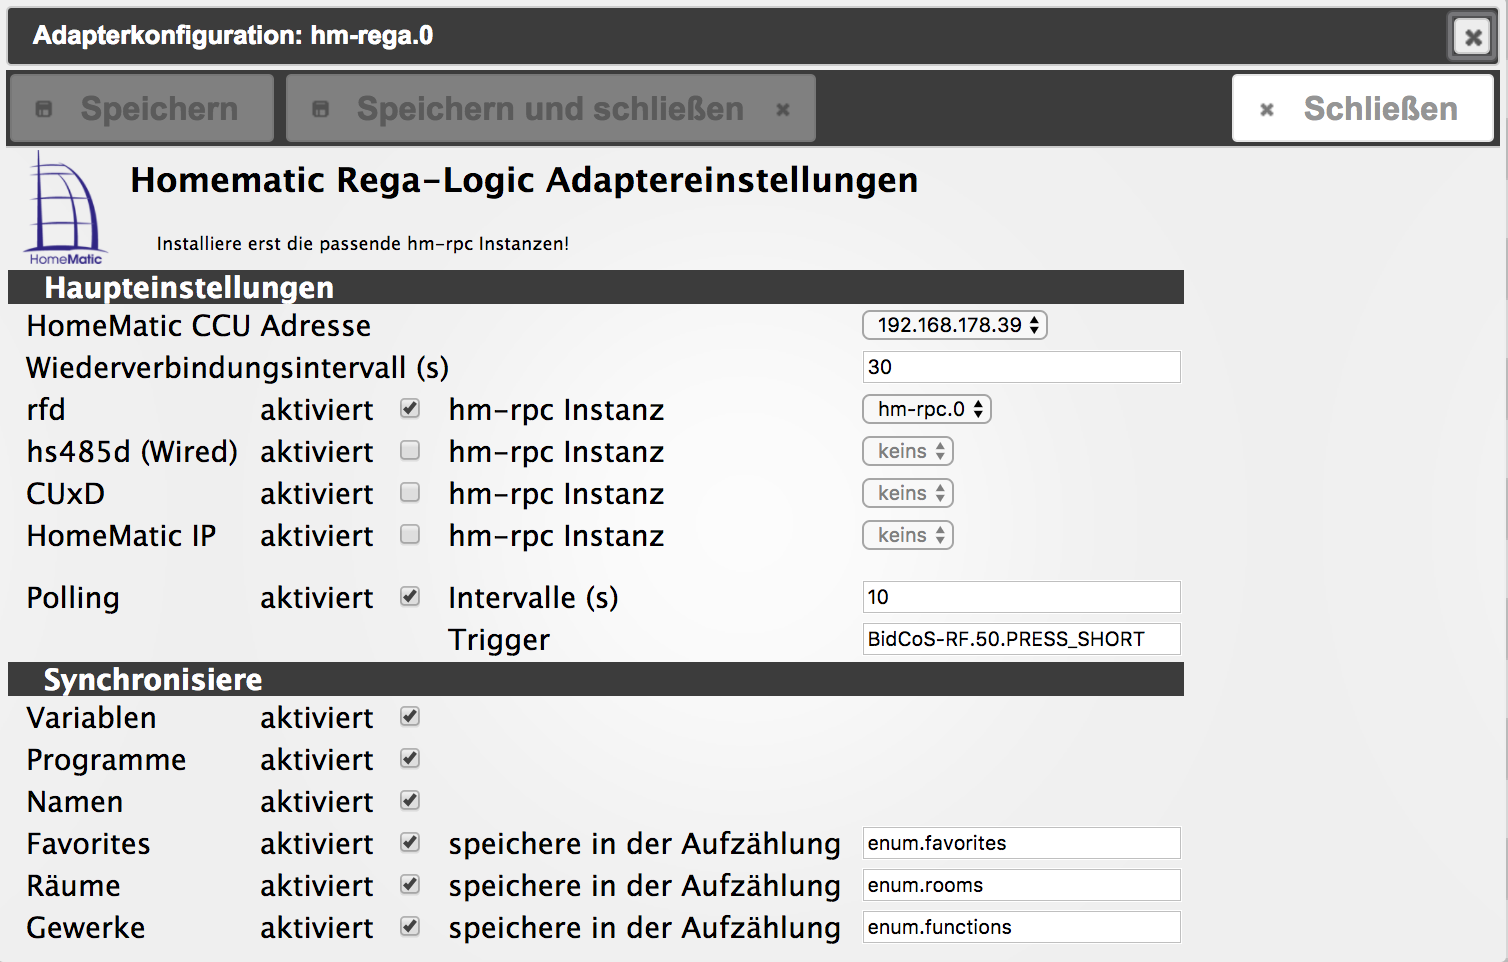Click the 'hs485d (Wired)' label

(x=133, y=452)
